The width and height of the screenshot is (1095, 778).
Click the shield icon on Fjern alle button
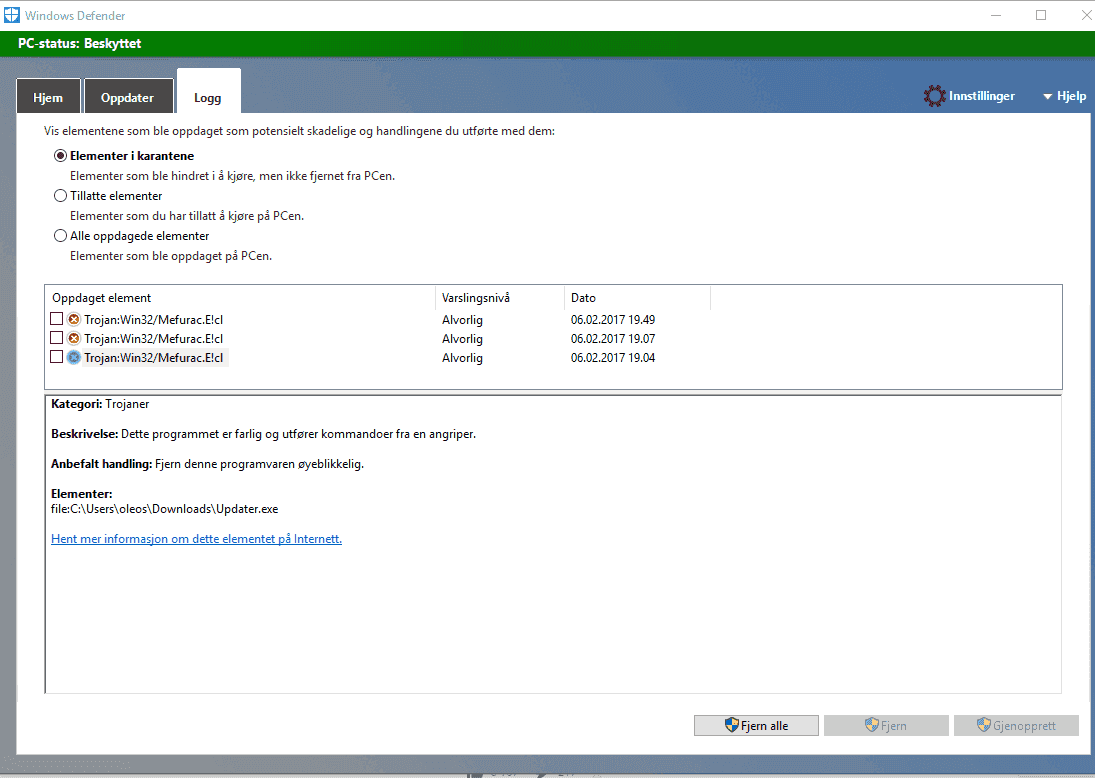(731, 725)
